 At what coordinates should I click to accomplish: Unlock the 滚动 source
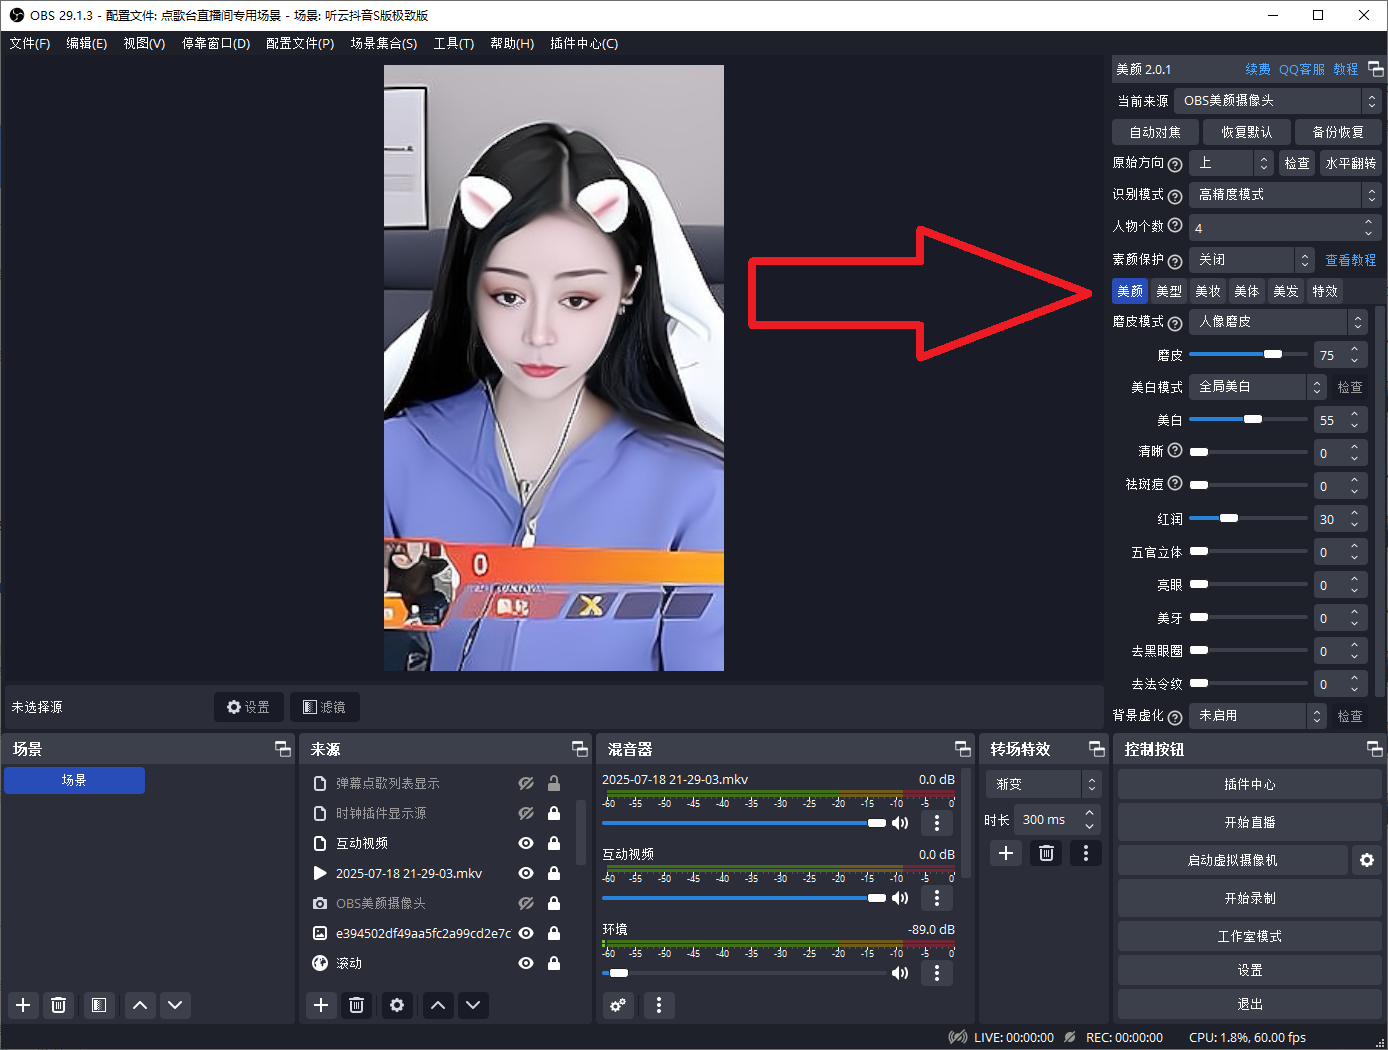(x=553, y=963)
